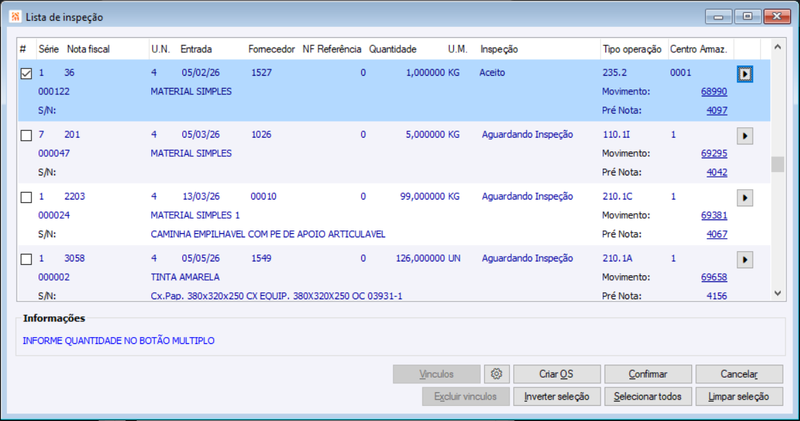Screen dimensions: 800x421
Task: Click the Lista de inspeção window icon
Action: 15,17
